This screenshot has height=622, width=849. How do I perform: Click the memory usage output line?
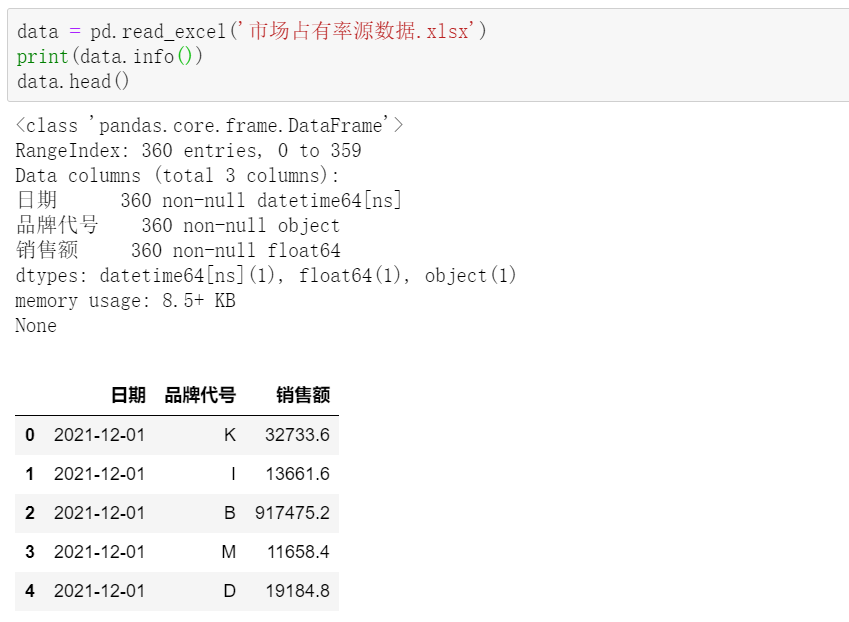[x=126, y=300]
